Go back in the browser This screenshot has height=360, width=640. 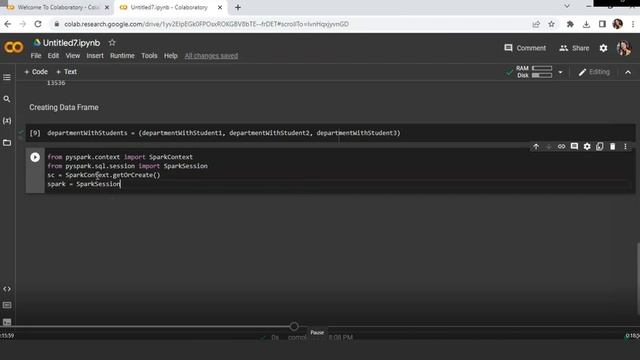pos(8,24)
